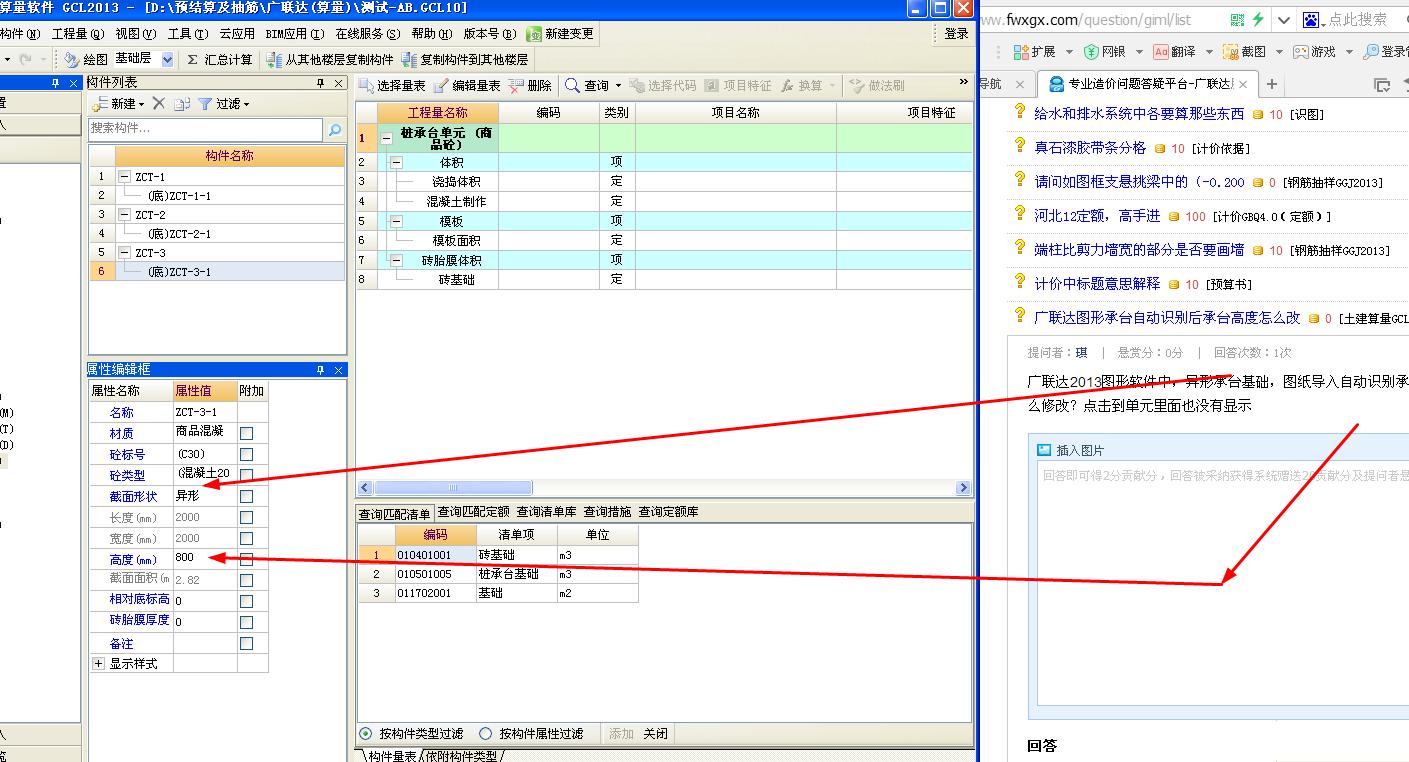Close the 构件列表 panel

(339, 83)
